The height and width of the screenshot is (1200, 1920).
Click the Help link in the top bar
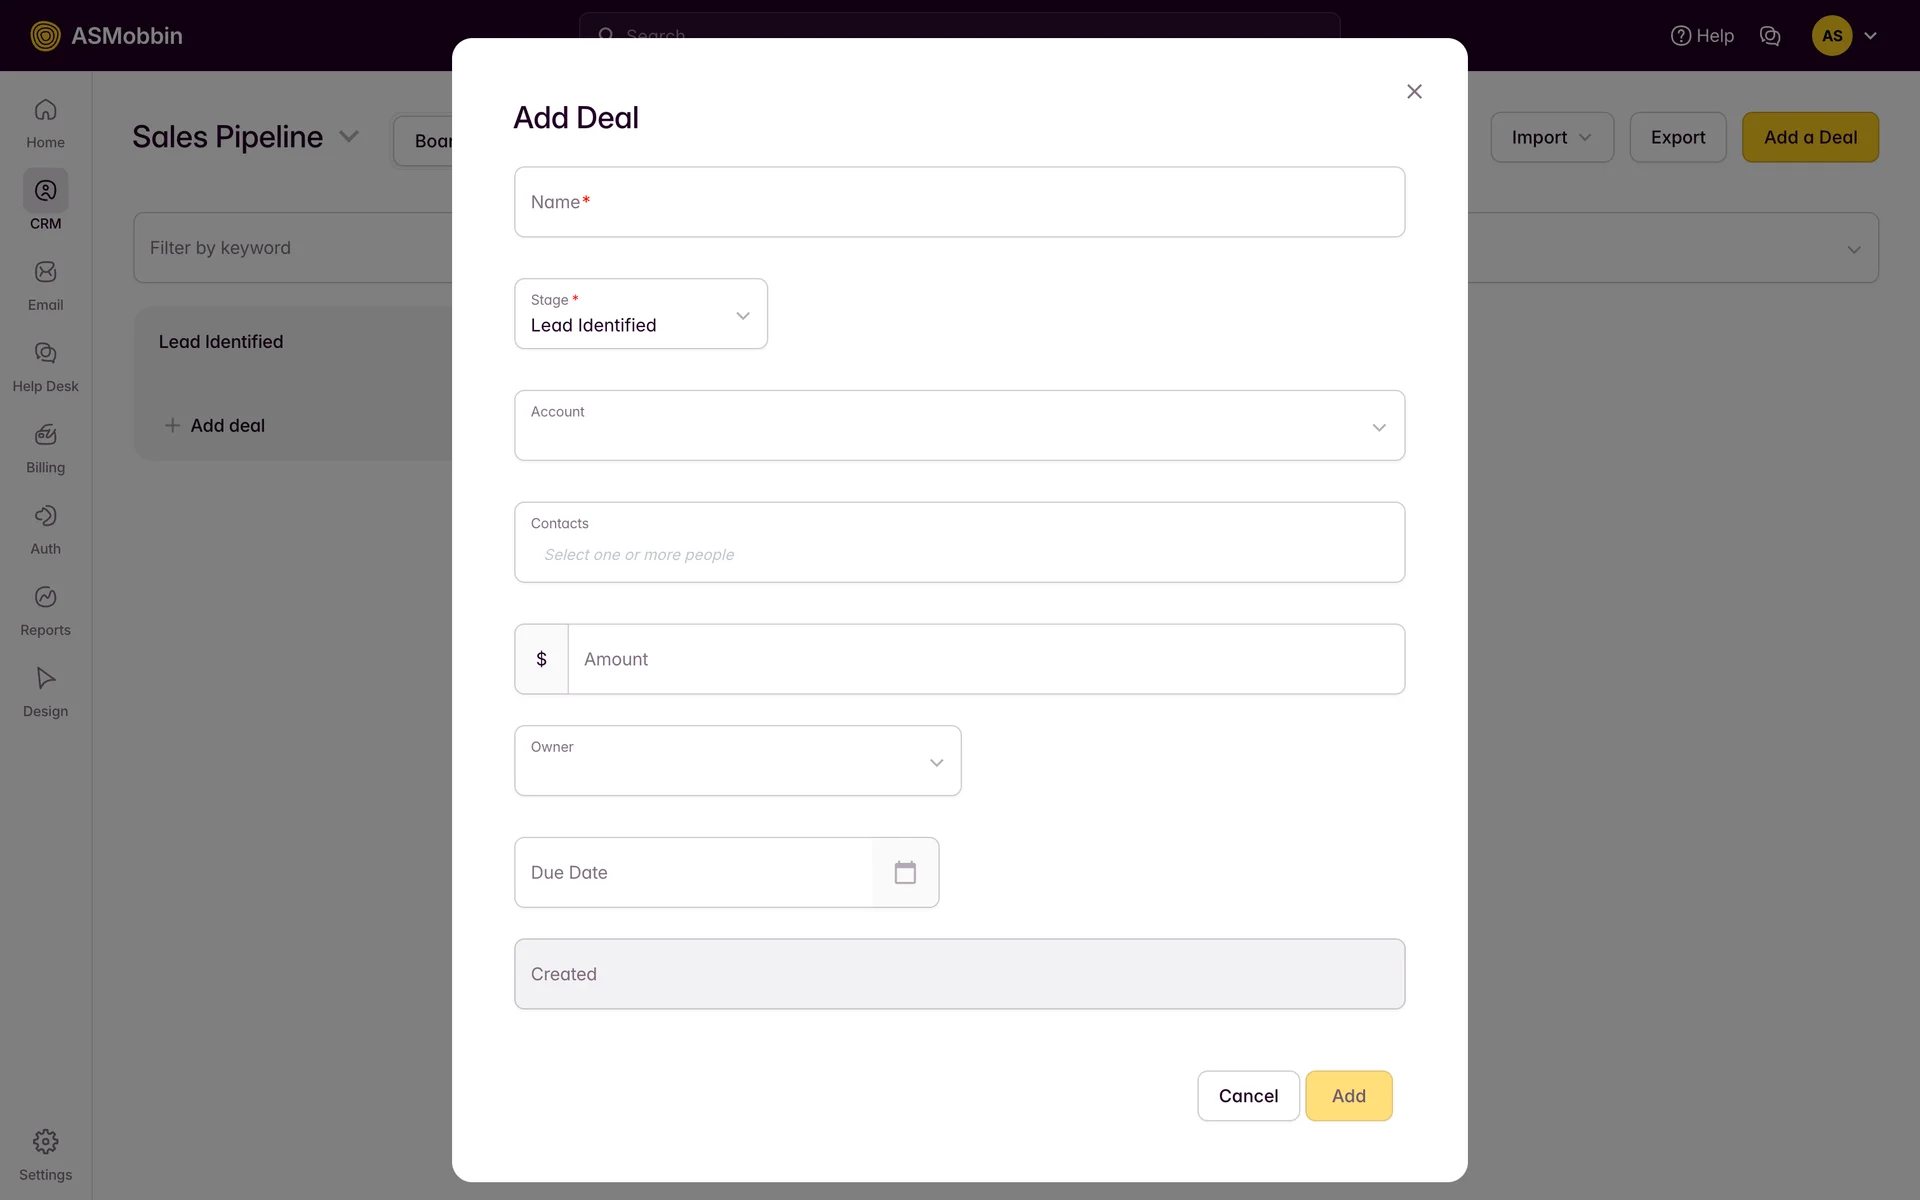pos(1702,36)
